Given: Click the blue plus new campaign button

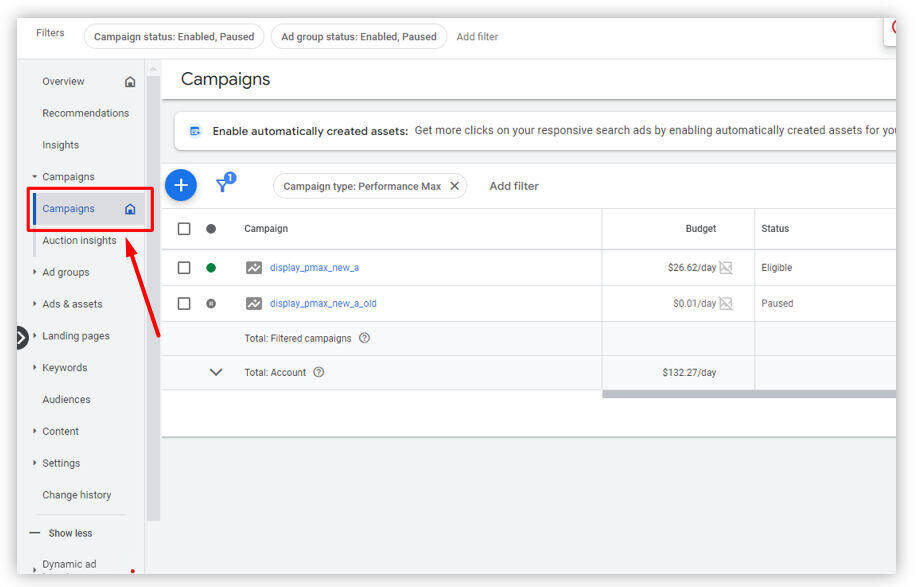Looking at the screenshot, I should (x=181, y=185).
